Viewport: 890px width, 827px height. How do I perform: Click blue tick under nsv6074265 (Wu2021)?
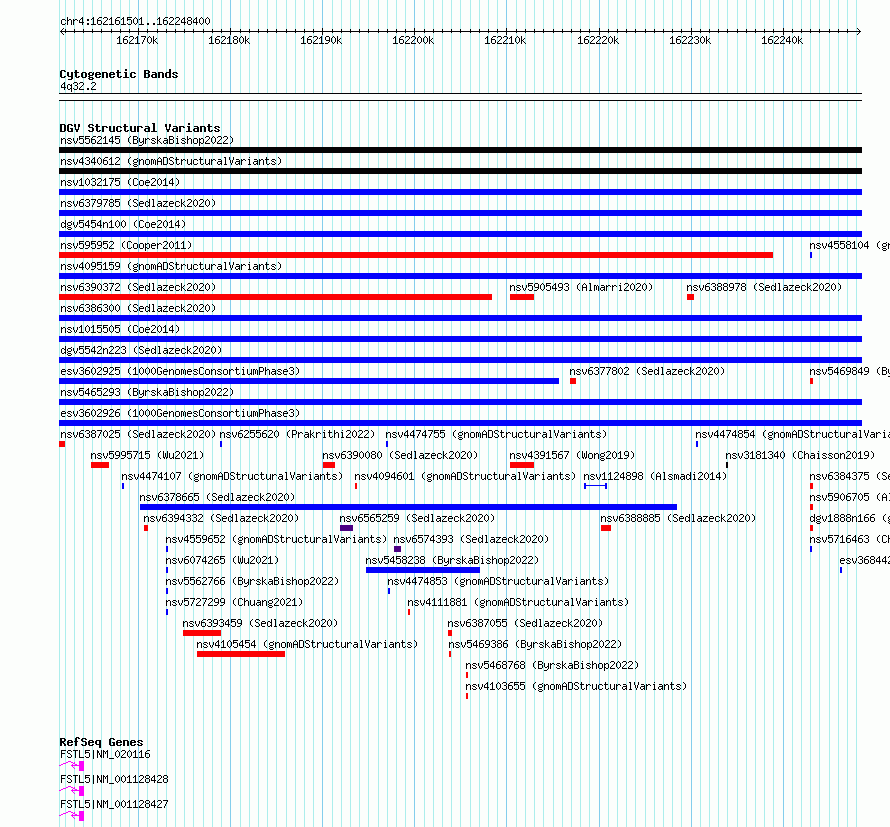tap(167, 570)
